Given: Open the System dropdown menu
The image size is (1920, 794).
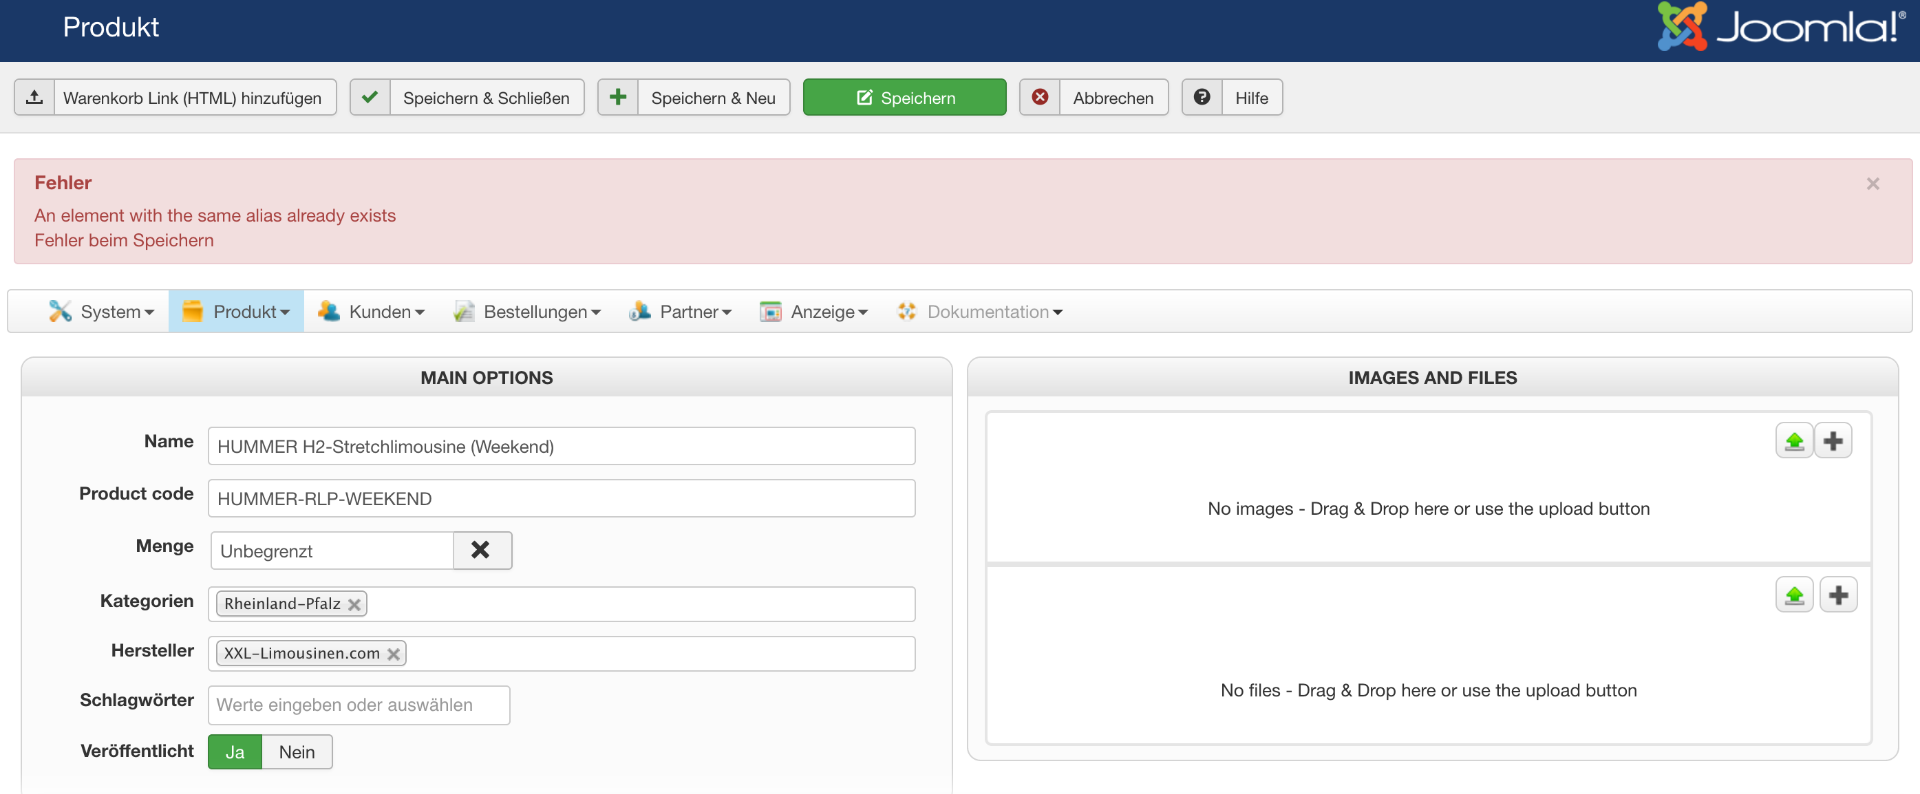Looking at the screenshot, I should point(101,311).
